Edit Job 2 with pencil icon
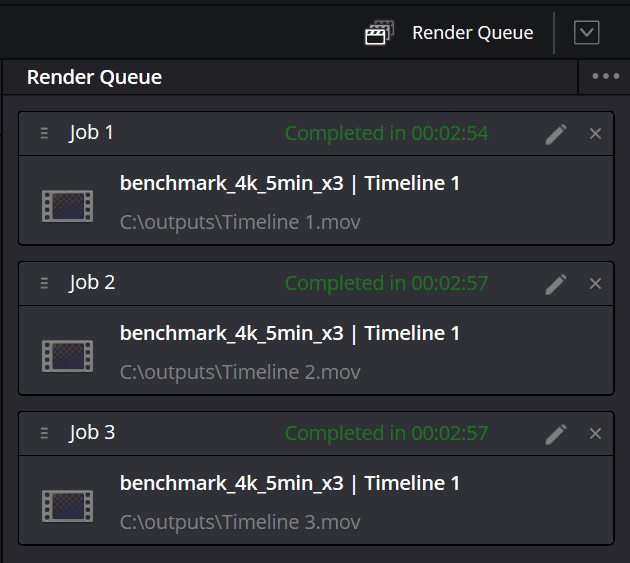The width and height of the screenshot is (630, 563). coord(556,284)
